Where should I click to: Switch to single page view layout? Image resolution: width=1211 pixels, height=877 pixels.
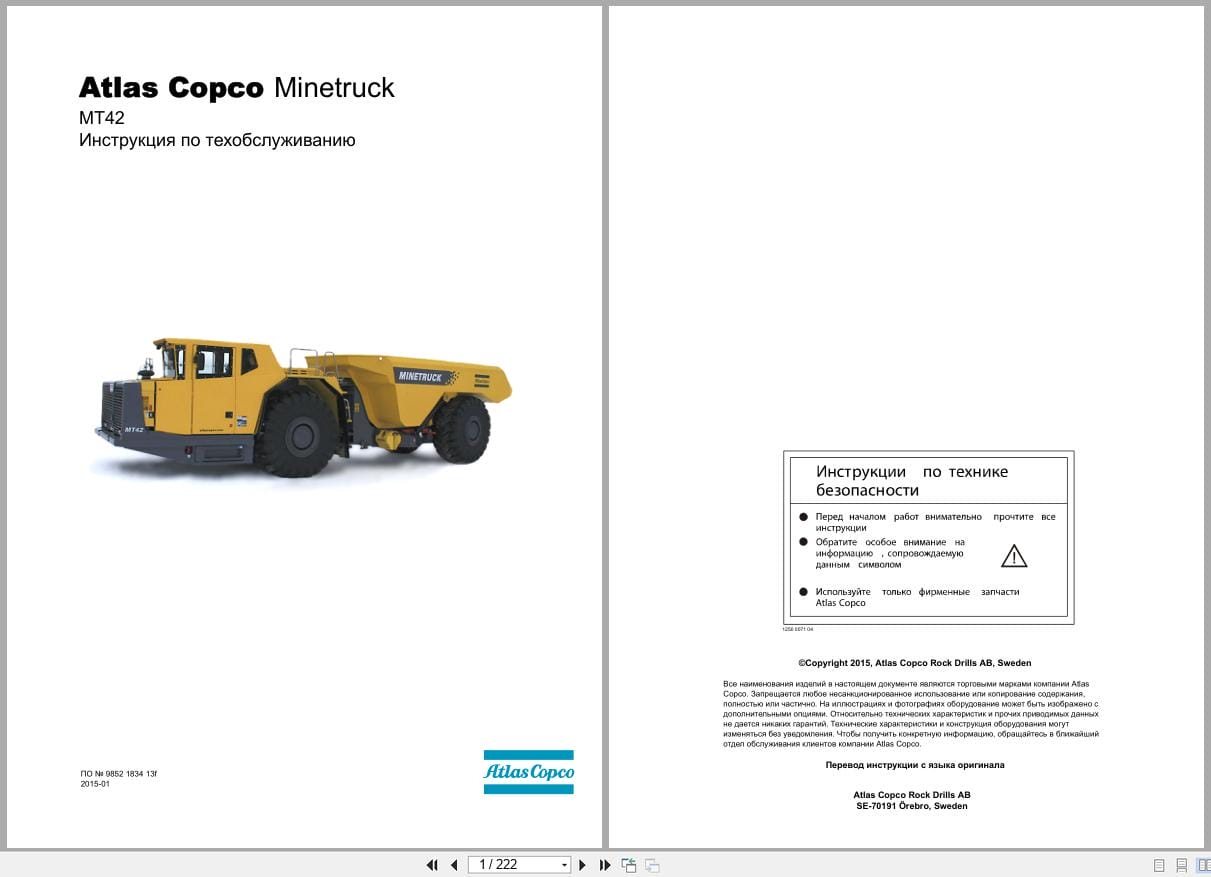[x=1159, y=865]
